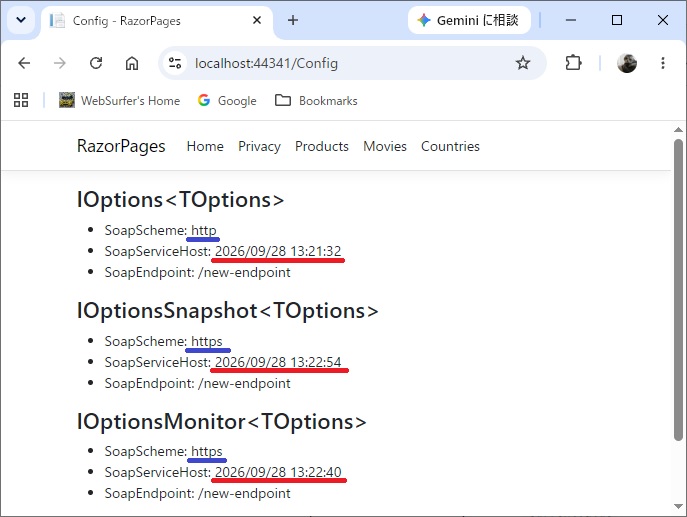Image resolution: width=687 pixels, height=517 pixels.
Task: Click SoapScheme https under IOptionsMonitor
Action: [x=163, y=451]
